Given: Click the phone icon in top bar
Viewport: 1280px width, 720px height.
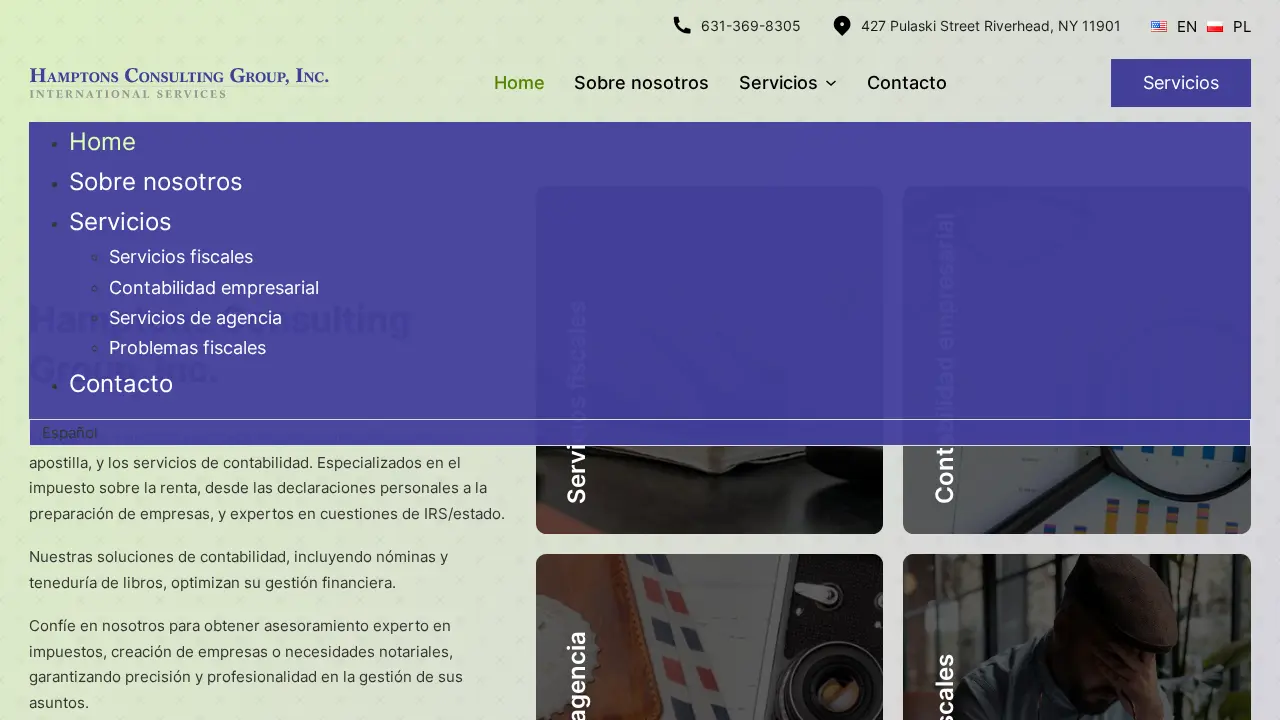Looking at the screenshot, I should point(682,25).
